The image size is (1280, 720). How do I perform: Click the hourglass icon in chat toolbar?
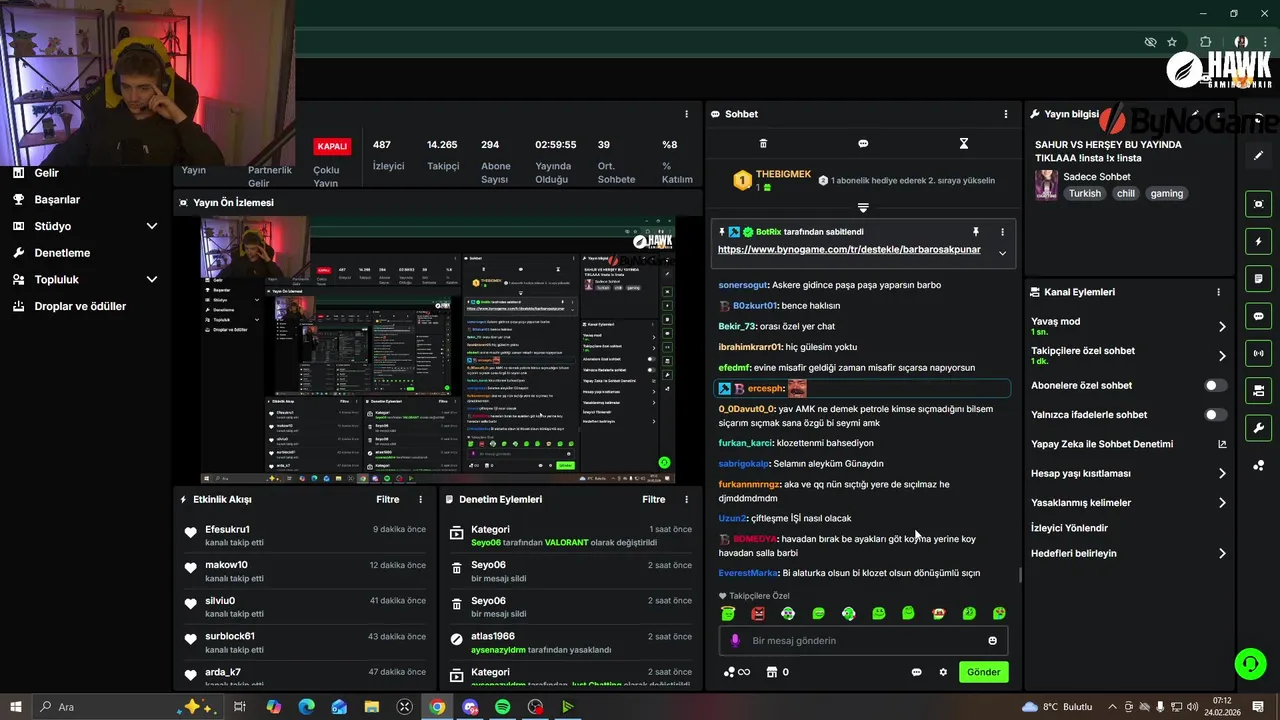(964, 144)
